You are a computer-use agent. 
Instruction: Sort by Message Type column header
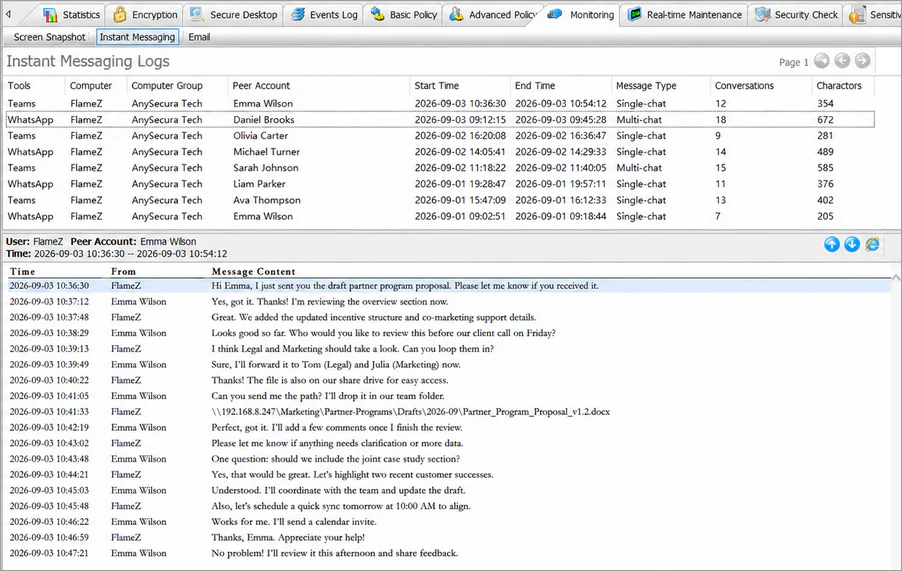pyautogui.click(x=646, y=86)
